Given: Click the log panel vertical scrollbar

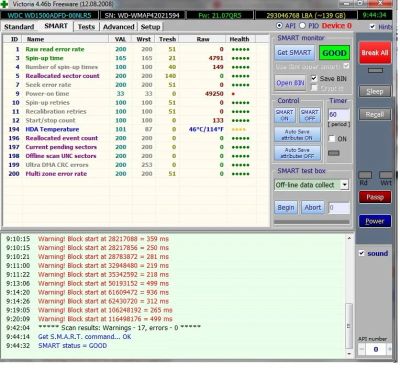Looking at the screenshot, I should [349, 295].
